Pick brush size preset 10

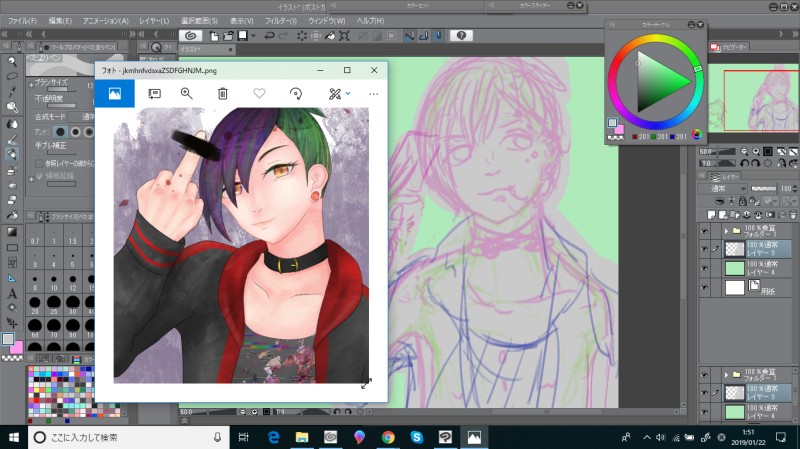coord(54,283)
